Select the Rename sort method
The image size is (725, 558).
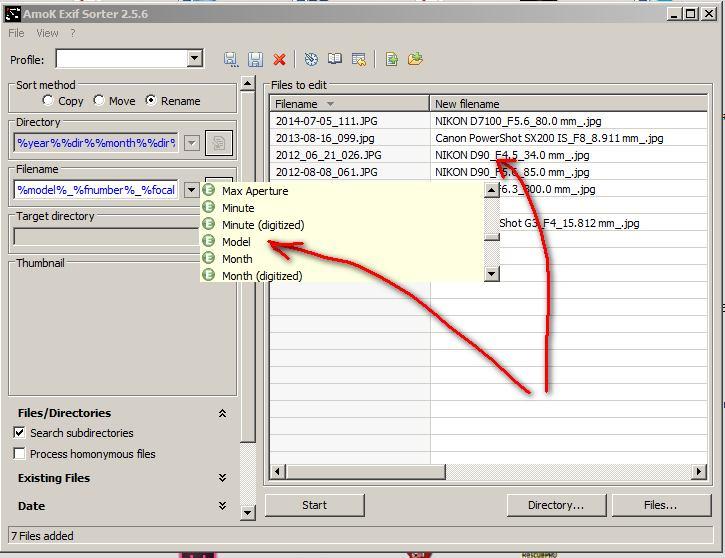151,100
